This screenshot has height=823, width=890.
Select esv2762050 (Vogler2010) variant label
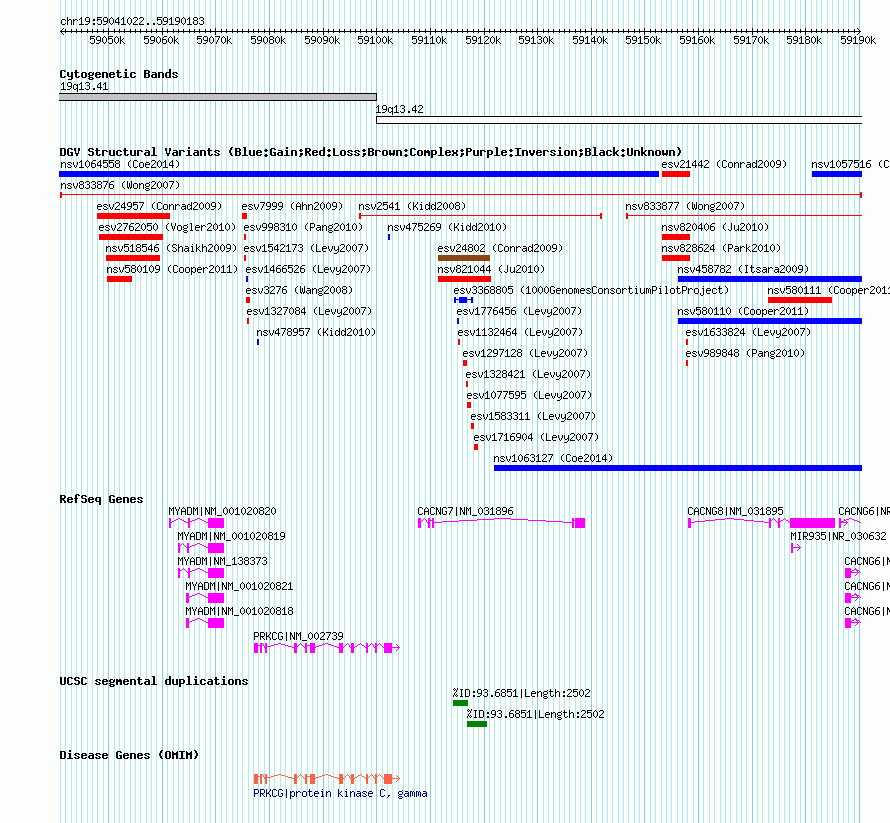pyautogui.click(x=167, y=227)
